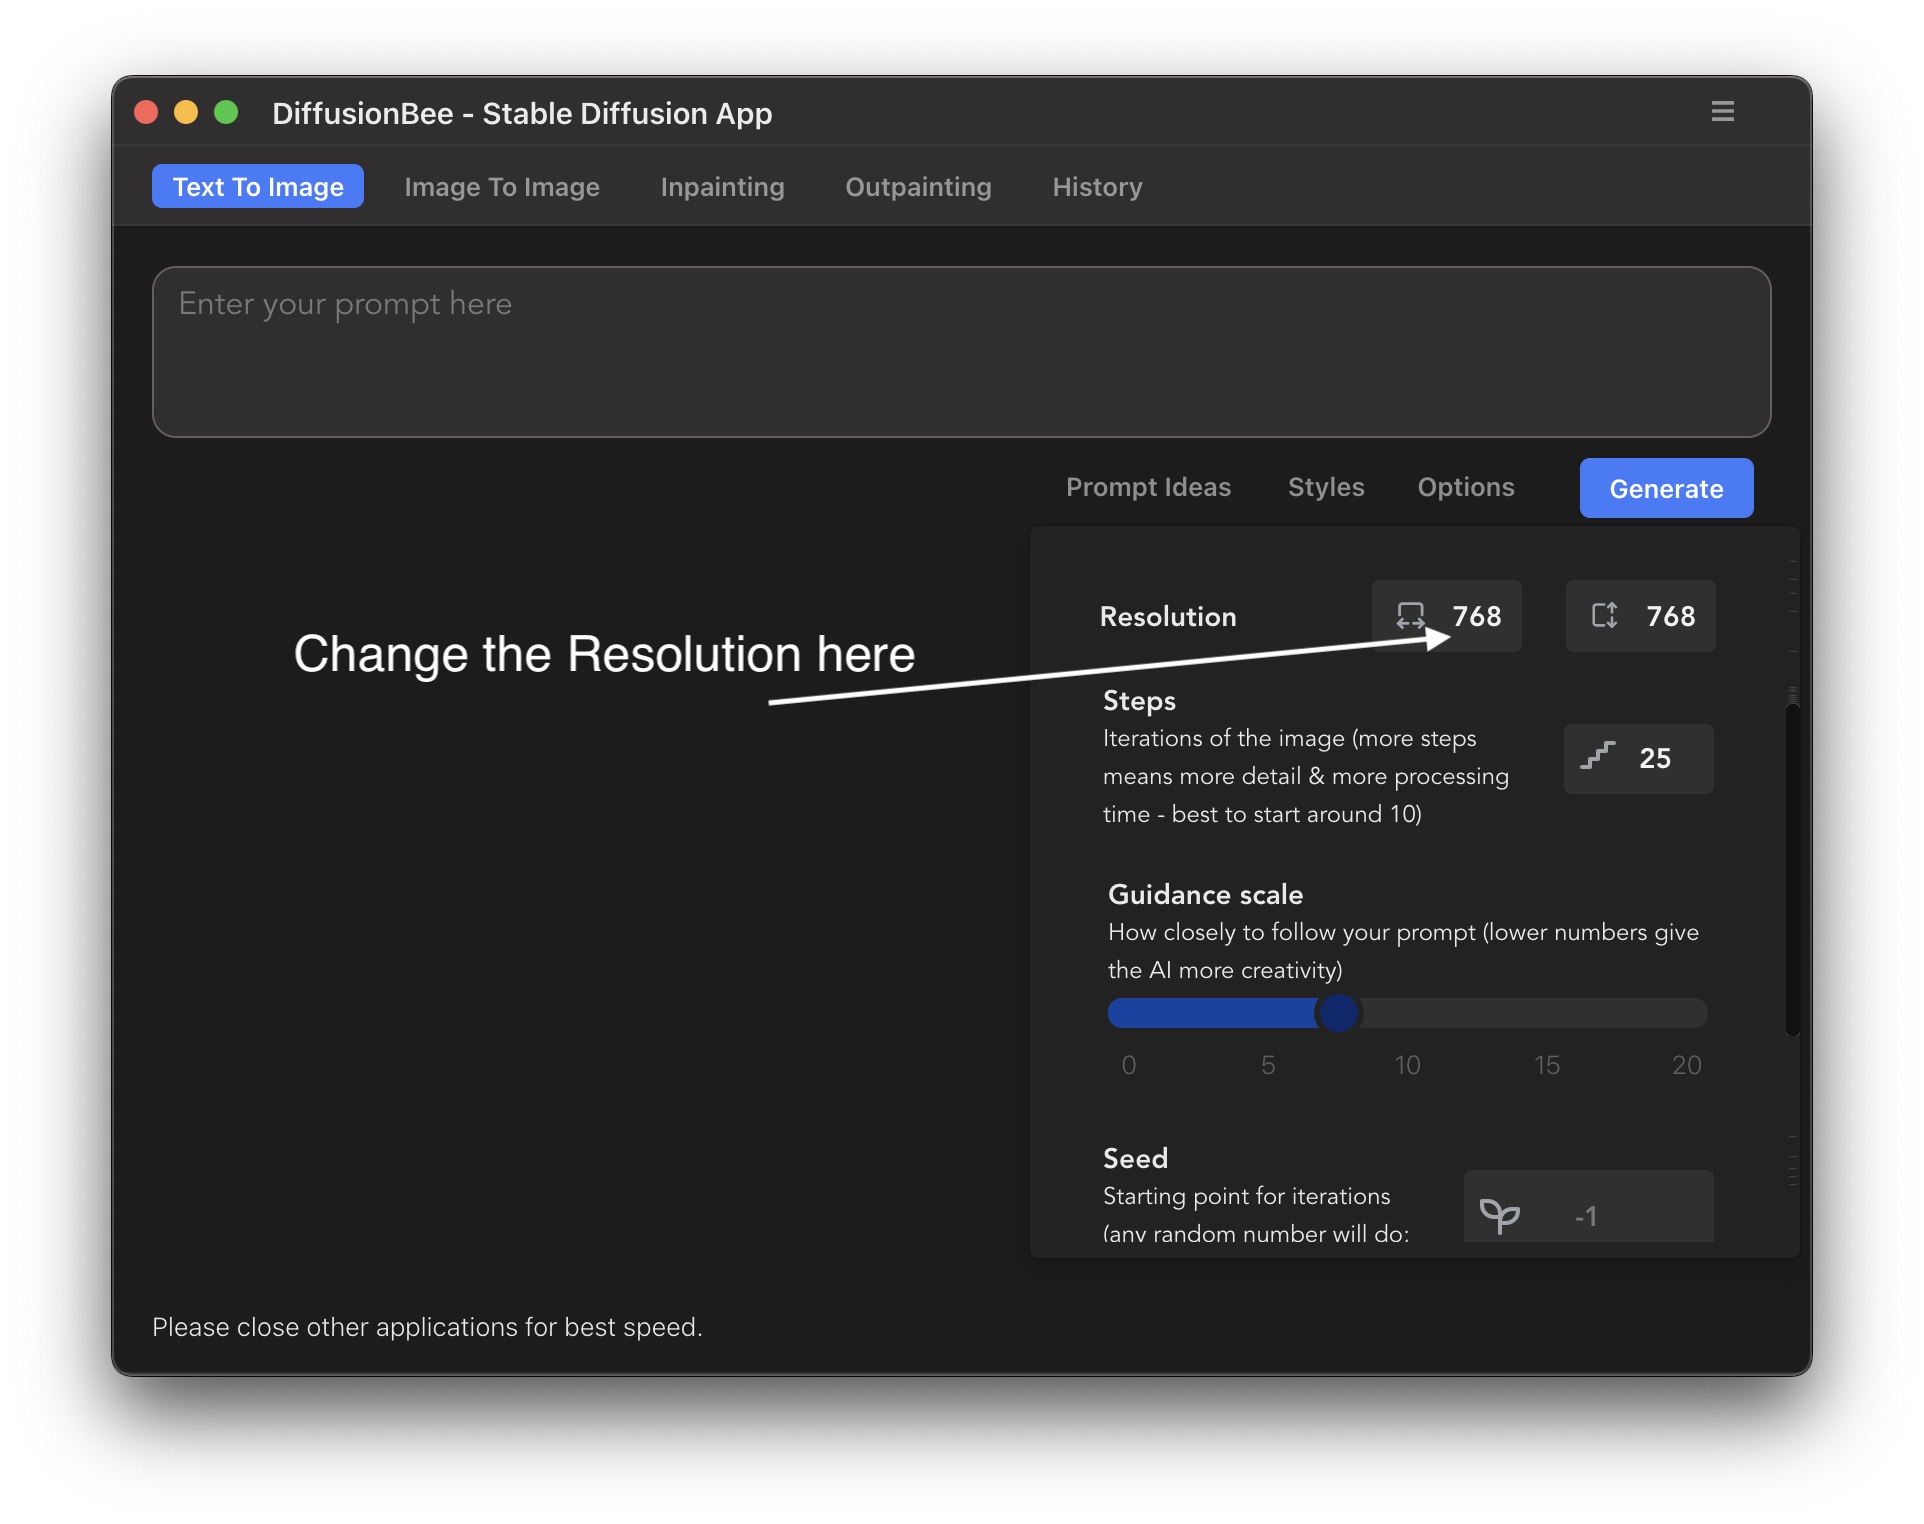Image resolution: width=1924 pixels, height=1524 pixels.
Task: Open the Image To Image tab
Action: click(x=502, y=187)
